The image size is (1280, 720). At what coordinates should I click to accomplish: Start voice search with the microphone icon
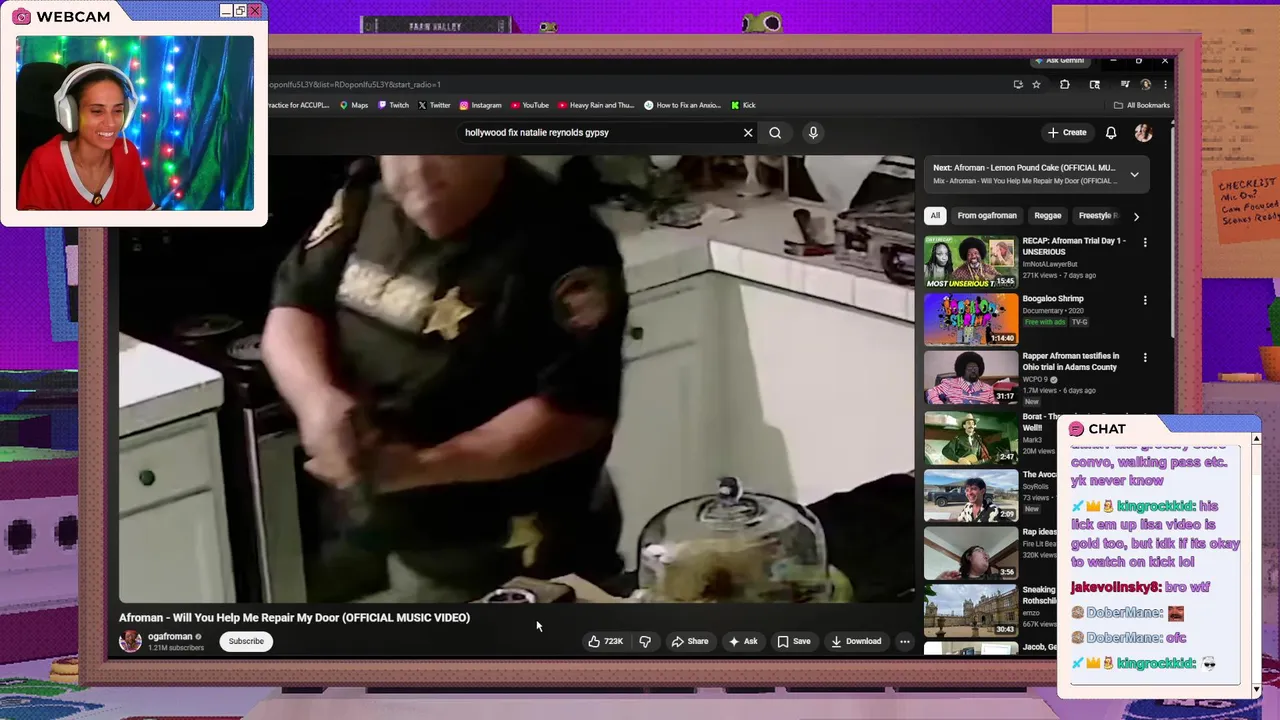[x=813, y=132]
